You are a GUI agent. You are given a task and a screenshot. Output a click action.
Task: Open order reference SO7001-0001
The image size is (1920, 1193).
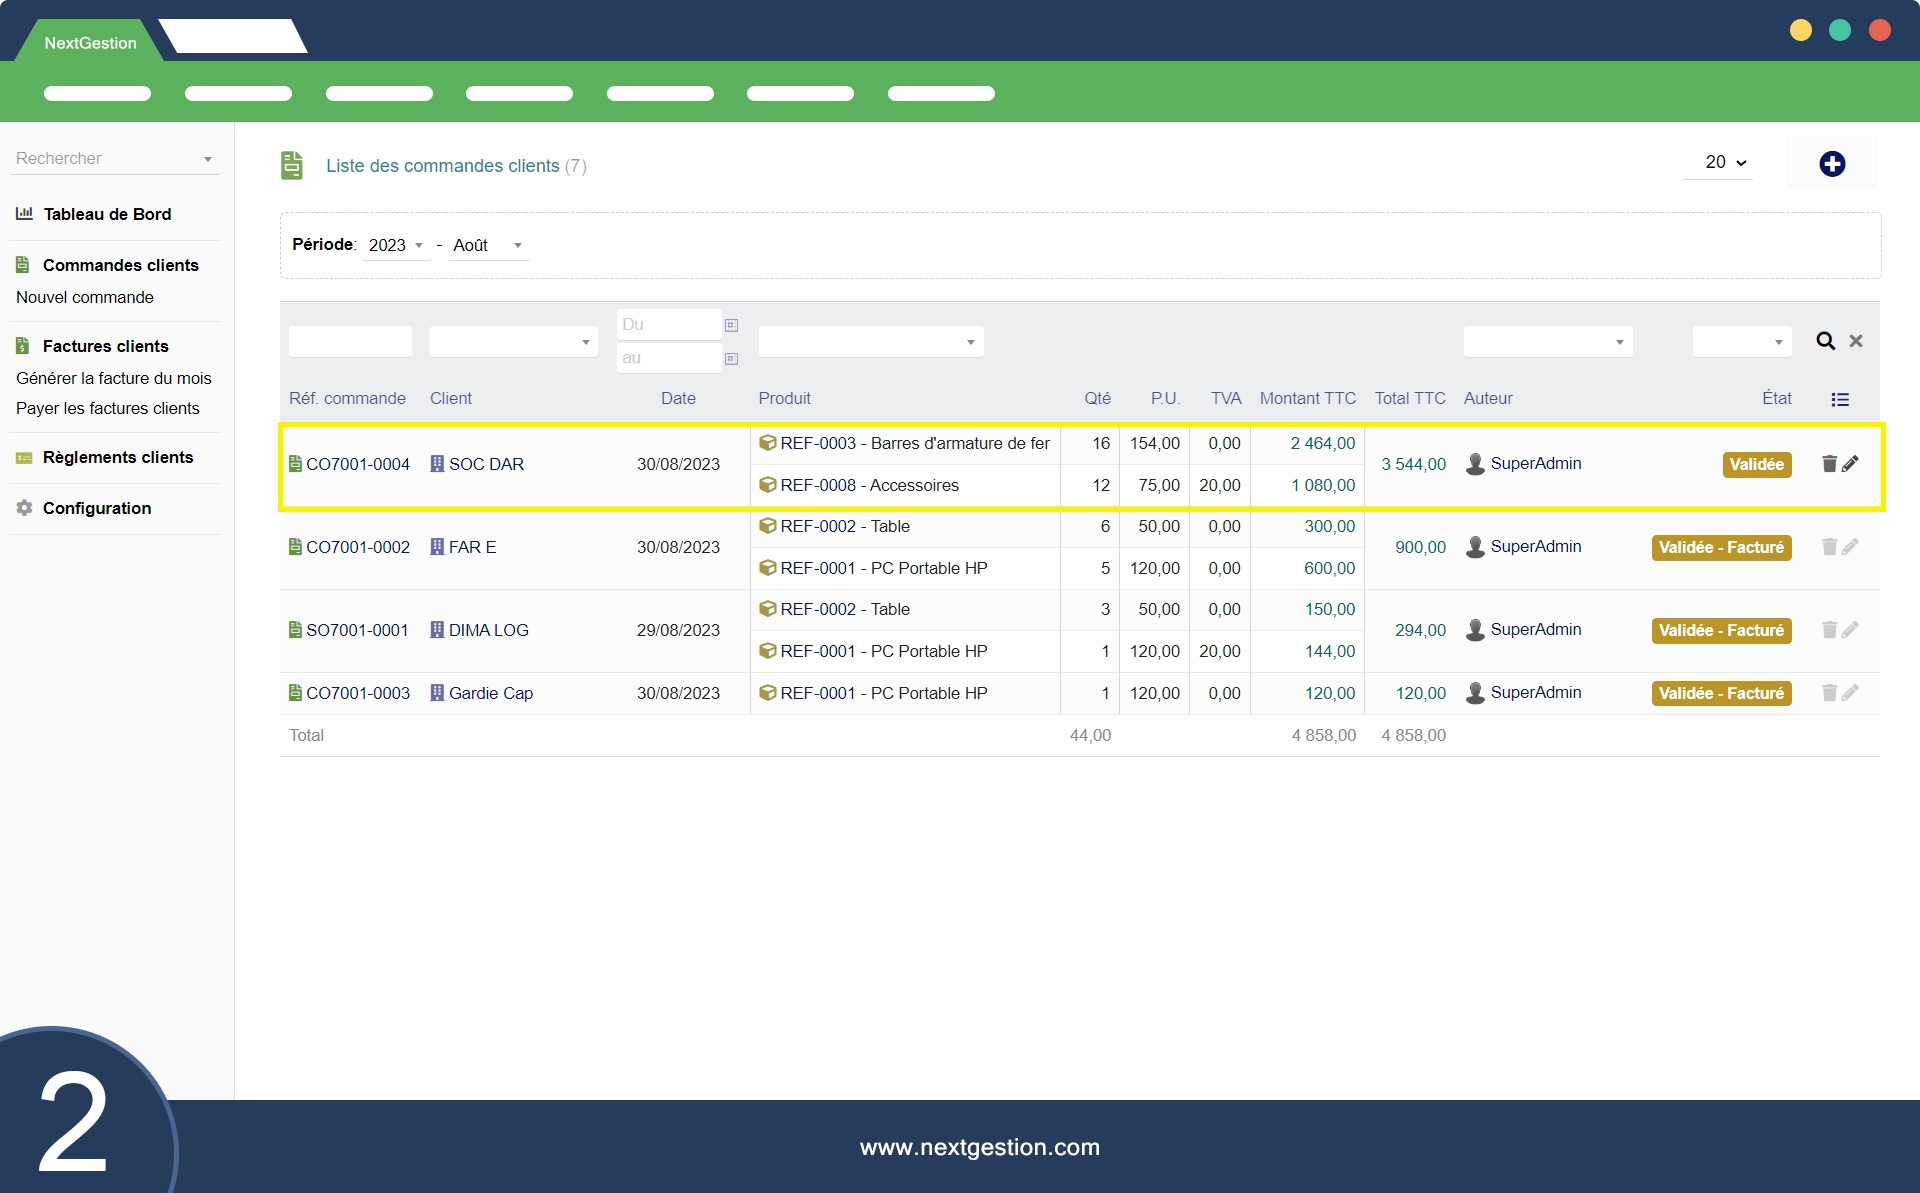point(357,630)
